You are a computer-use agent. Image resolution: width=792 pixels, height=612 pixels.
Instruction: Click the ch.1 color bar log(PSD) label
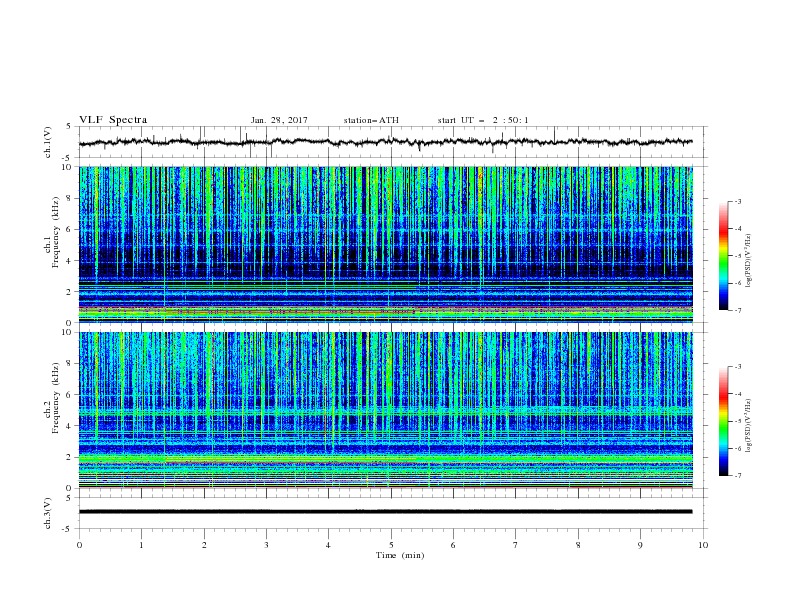point(748,261)
